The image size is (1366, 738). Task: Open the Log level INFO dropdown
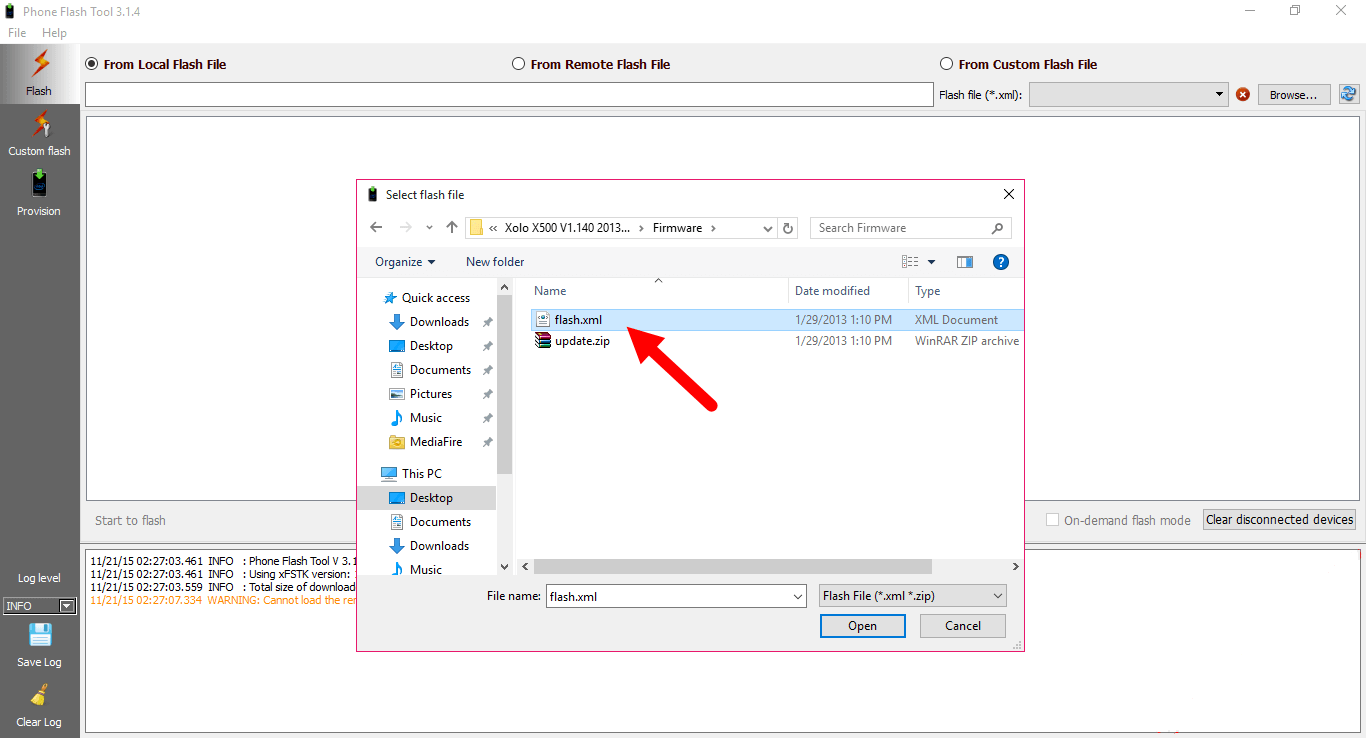(x=40, y=606)
